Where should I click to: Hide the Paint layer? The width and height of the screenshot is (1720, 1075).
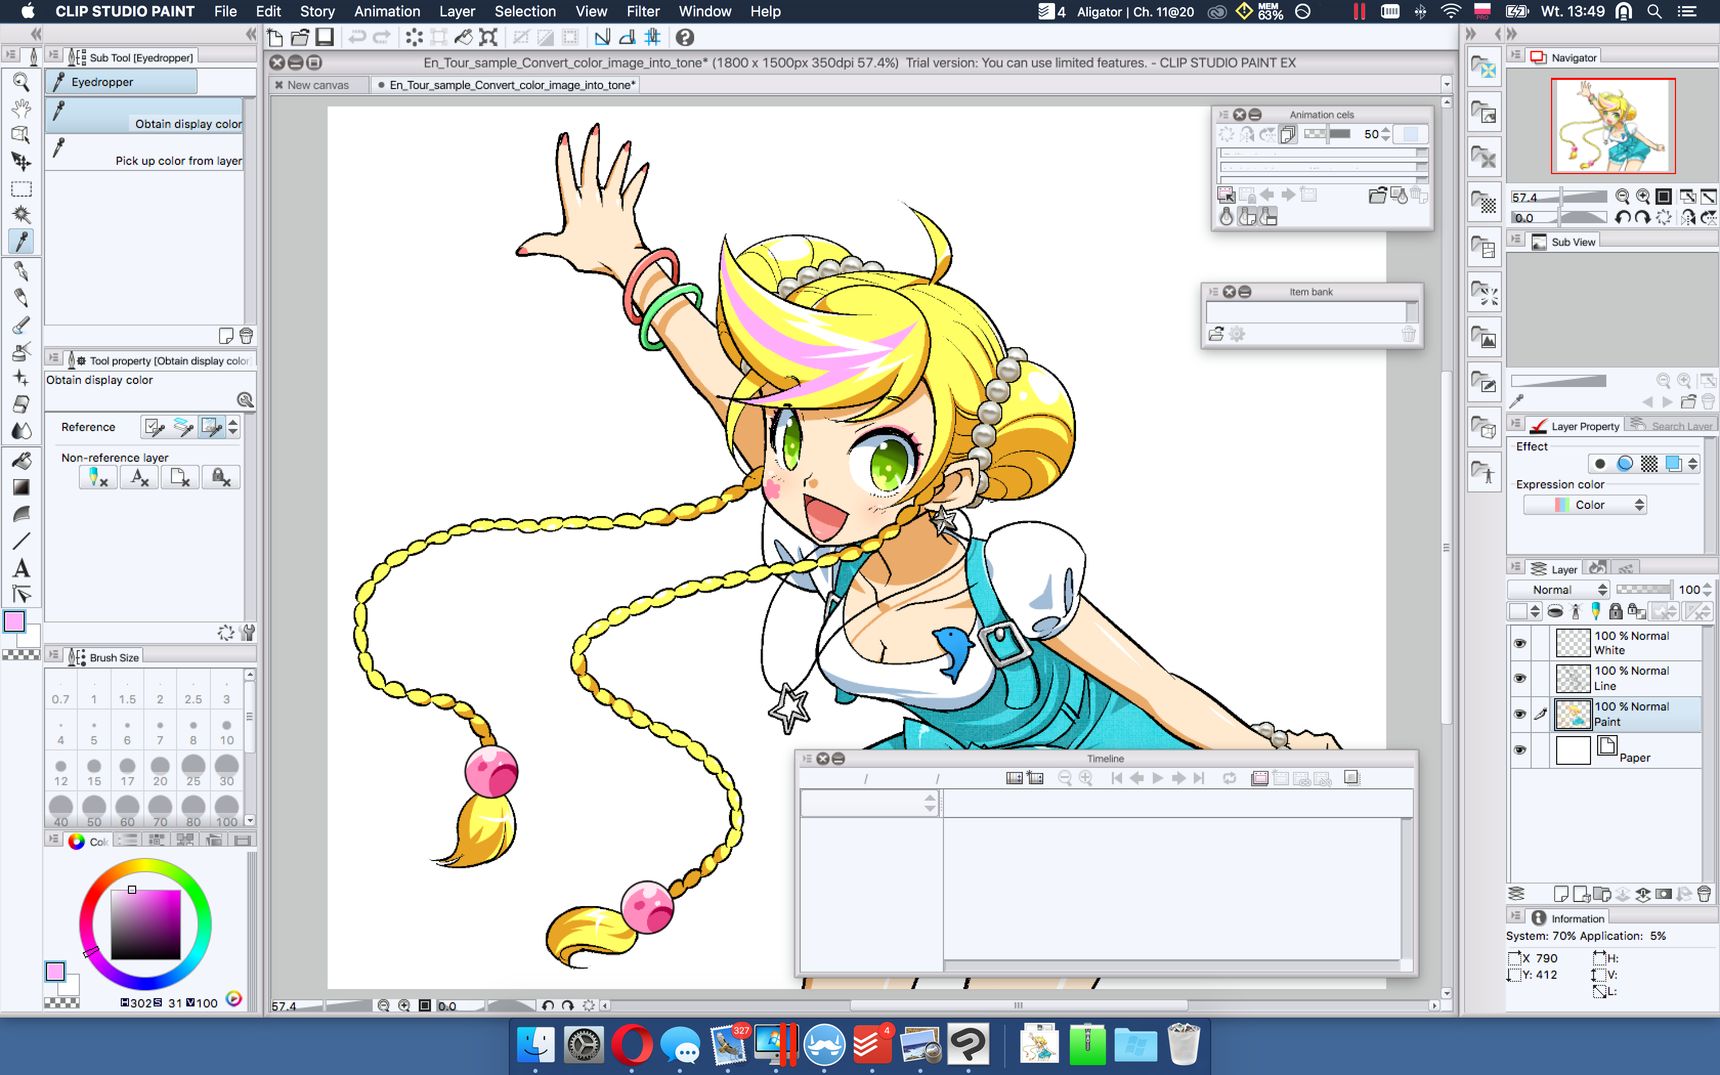point(1520,714)
